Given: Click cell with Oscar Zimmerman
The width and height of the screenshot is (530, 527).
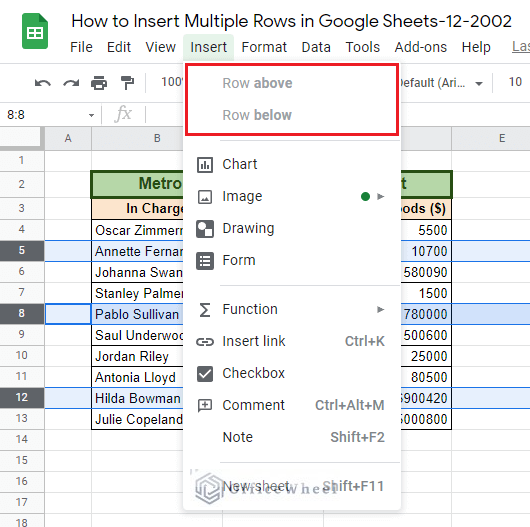Looking at the screenshot, I should pyautogui.click(x=138, y=230).
